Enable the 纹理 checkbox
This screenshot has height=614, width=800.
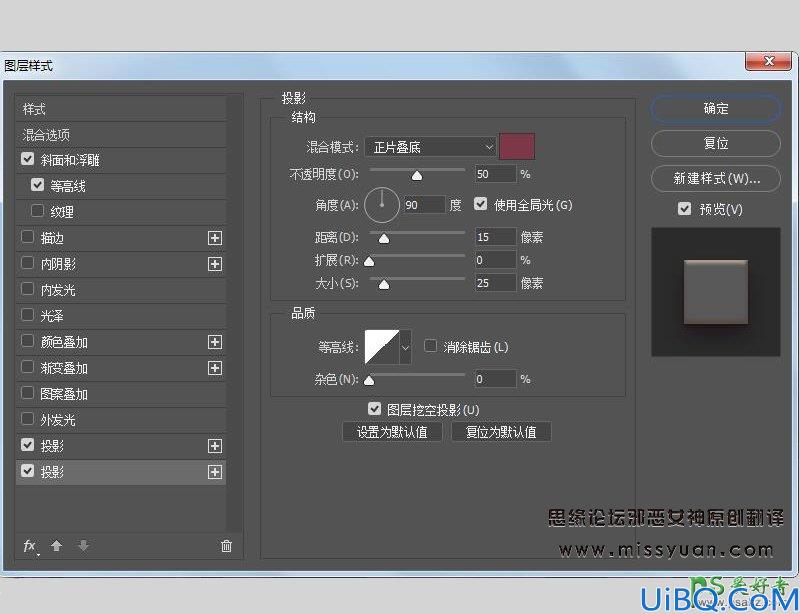pos(37,210)
